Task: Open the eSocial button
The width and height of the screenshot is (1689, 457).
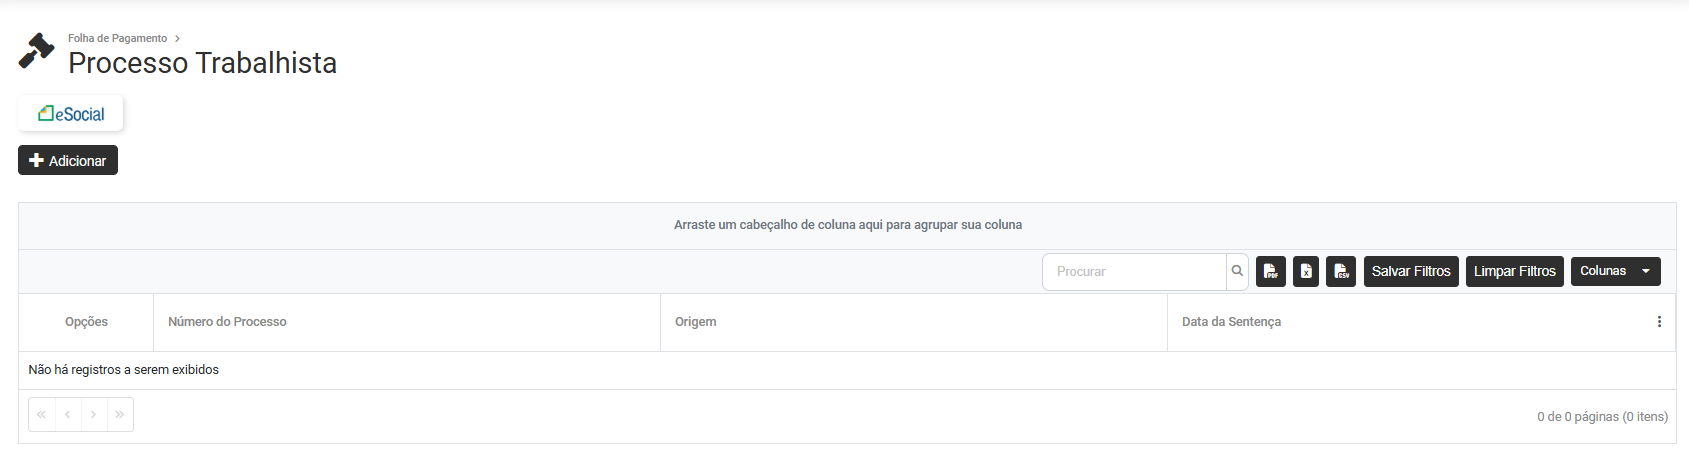Action: [x=71, y=114]
